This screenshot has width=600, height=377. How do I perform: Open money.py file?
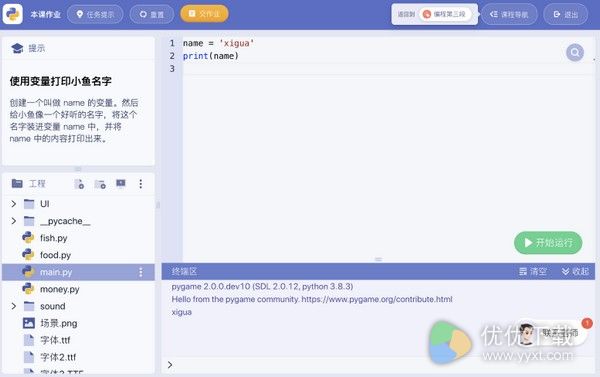[78, 289]
